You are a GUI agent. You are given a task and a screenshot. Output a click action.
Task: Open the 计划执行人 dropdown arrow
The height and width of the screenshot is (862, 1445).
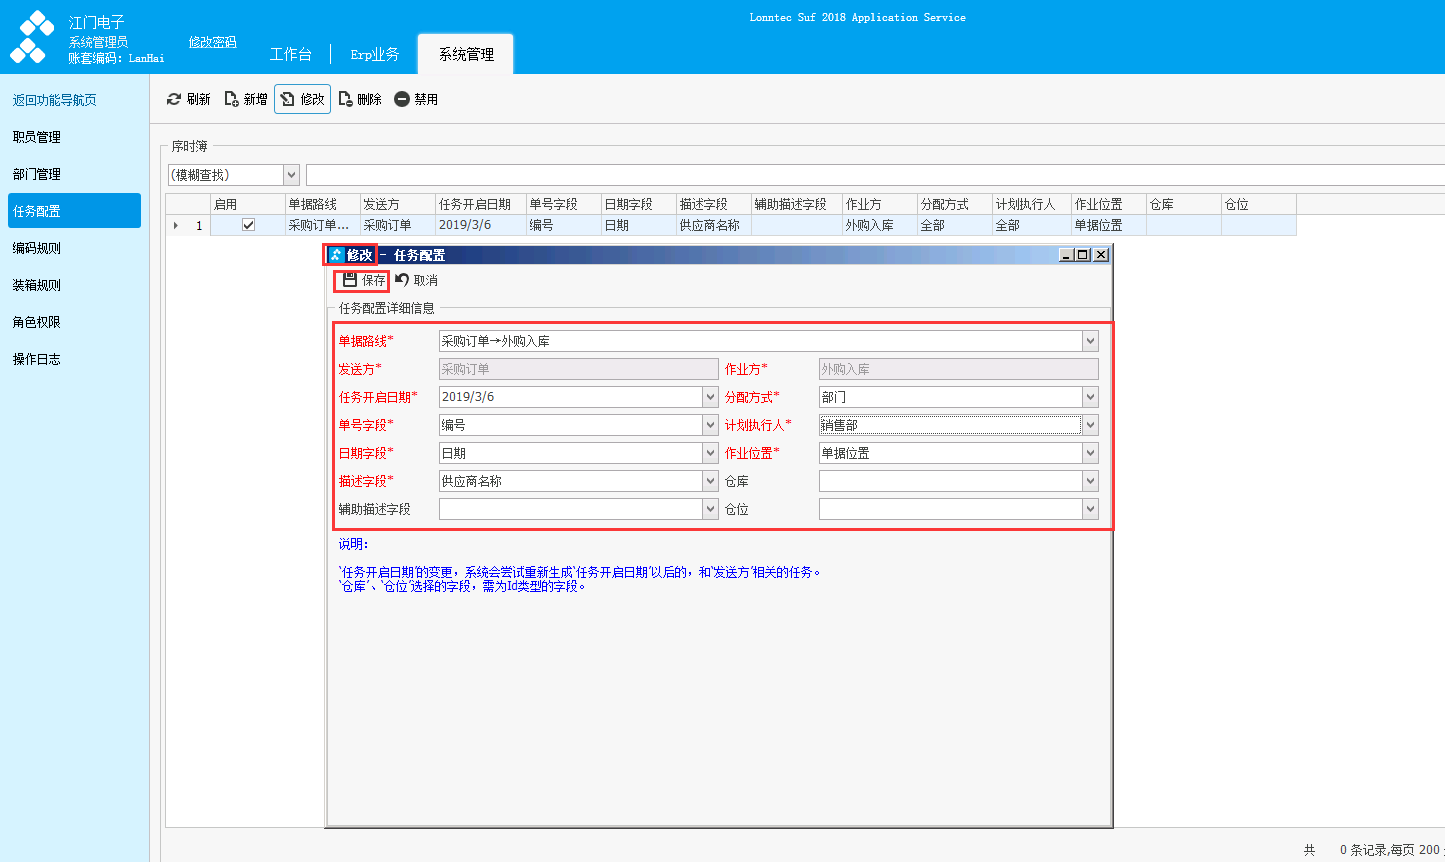[1090, 425]
